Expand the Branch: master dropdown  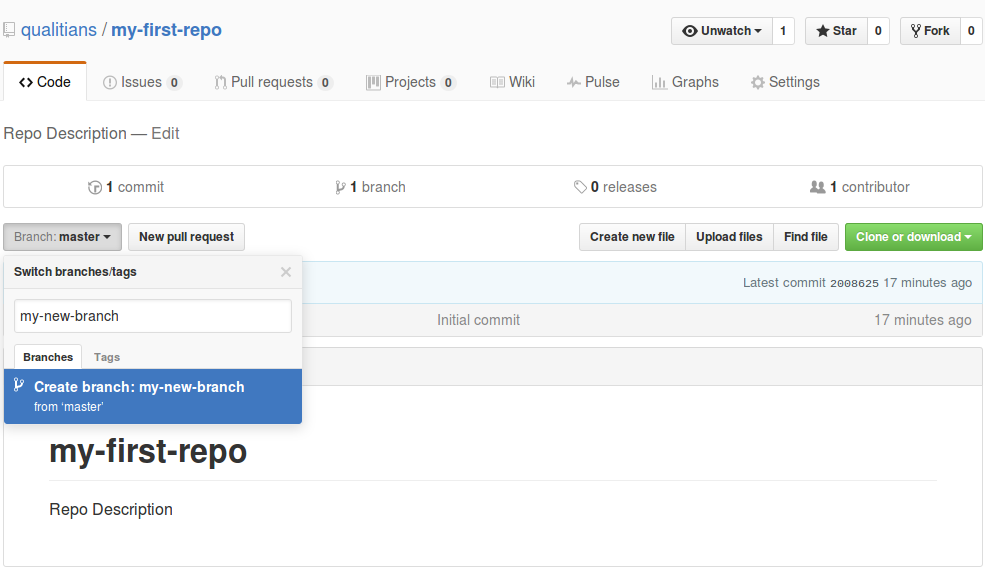[62, 237]
